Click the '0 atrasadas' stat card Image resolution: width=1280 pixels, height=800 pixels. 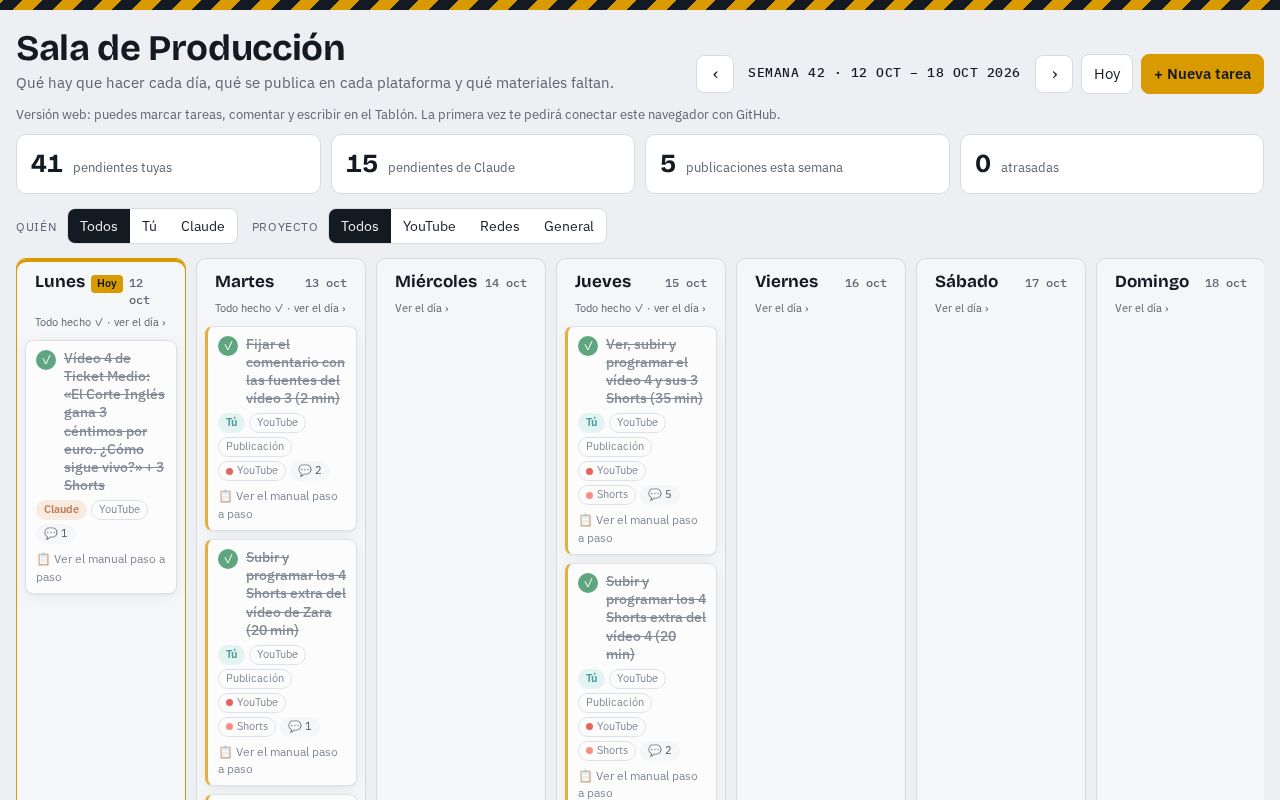tap(1112, 164)
